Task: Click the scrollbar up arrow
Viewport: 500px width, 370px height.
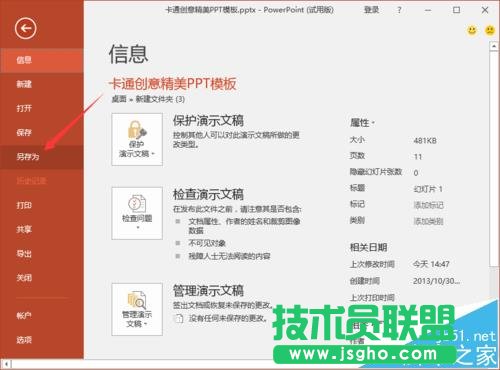Action: coord(494,46)
